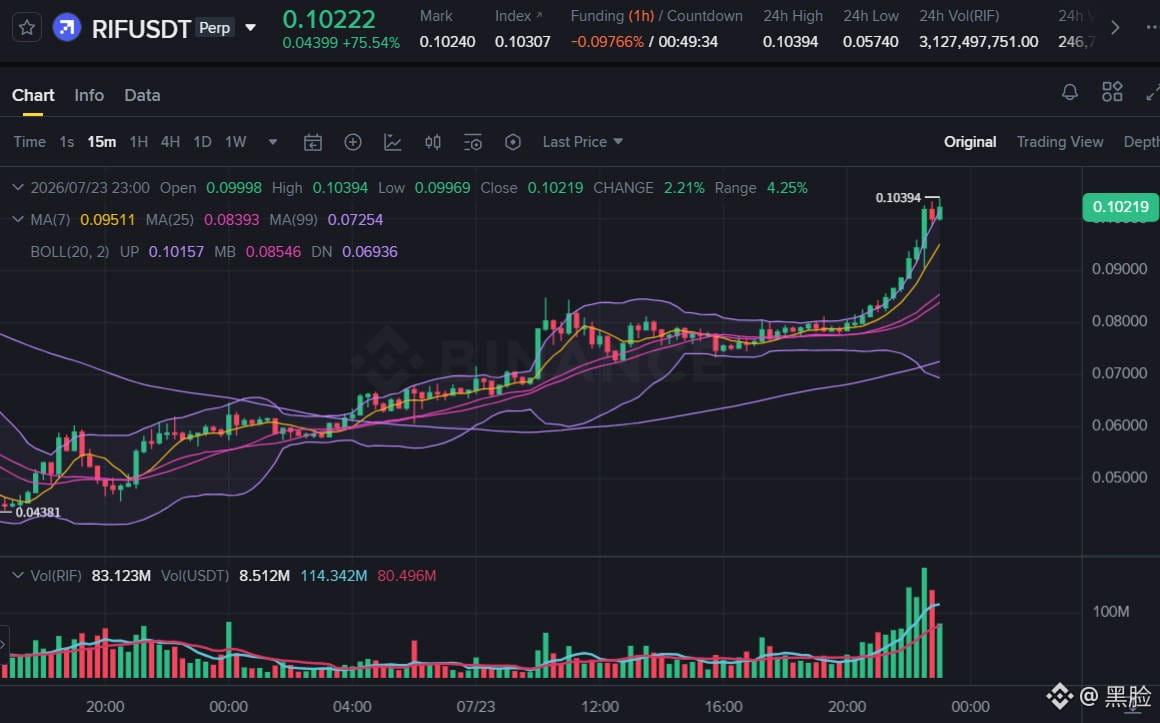Click the Perp contract type badge
This screenshot has width=1160, height=723.
pos(215,28)
